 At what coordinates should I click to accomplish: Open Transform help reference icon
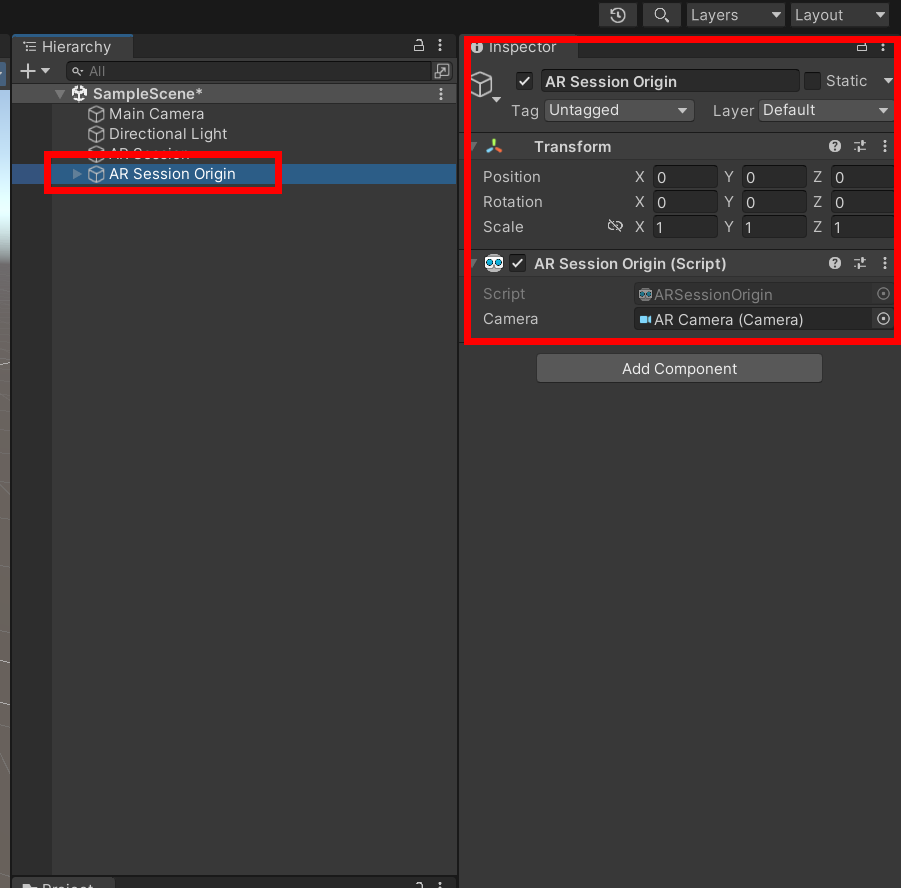click(835, 147)
